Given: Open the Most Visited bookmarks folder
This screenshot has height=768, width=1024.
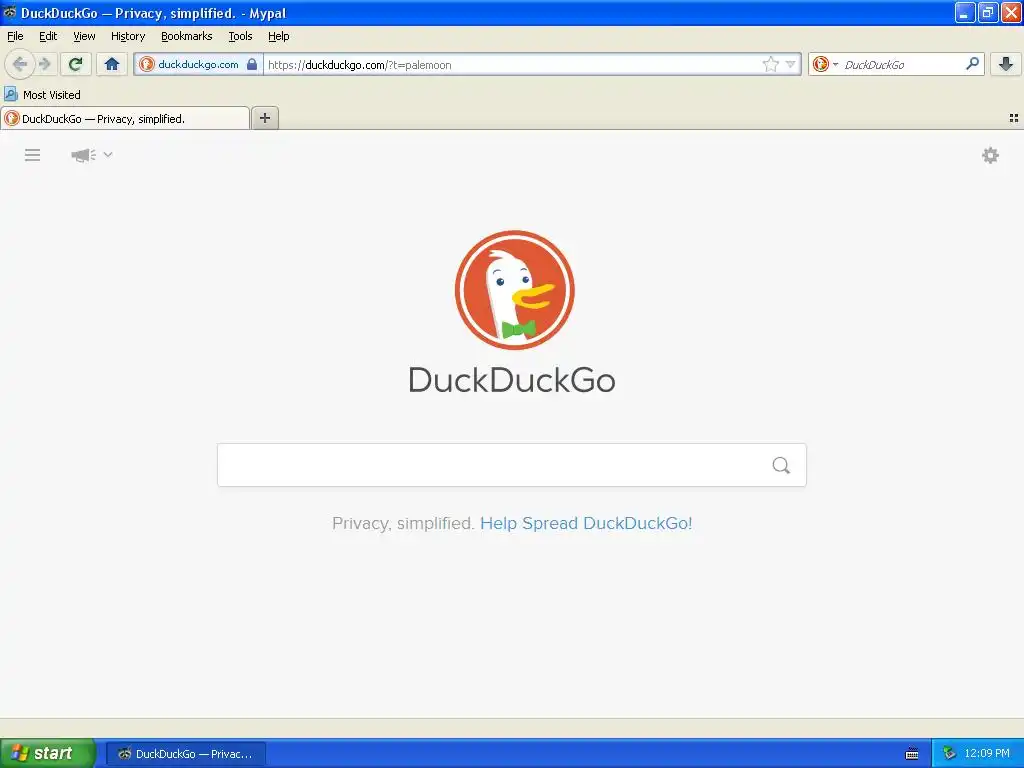Looking at the screenshot, I should (42, 95).
